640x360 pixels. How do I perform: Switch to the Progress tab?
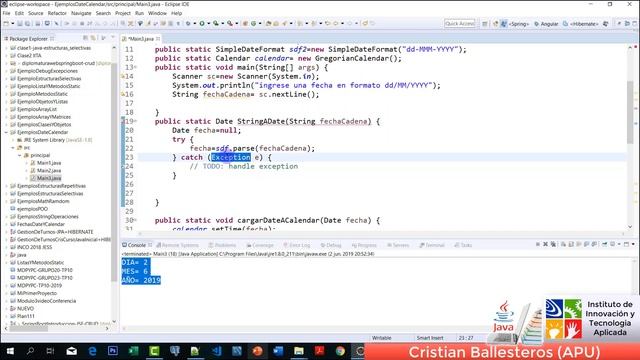[364, 245]
